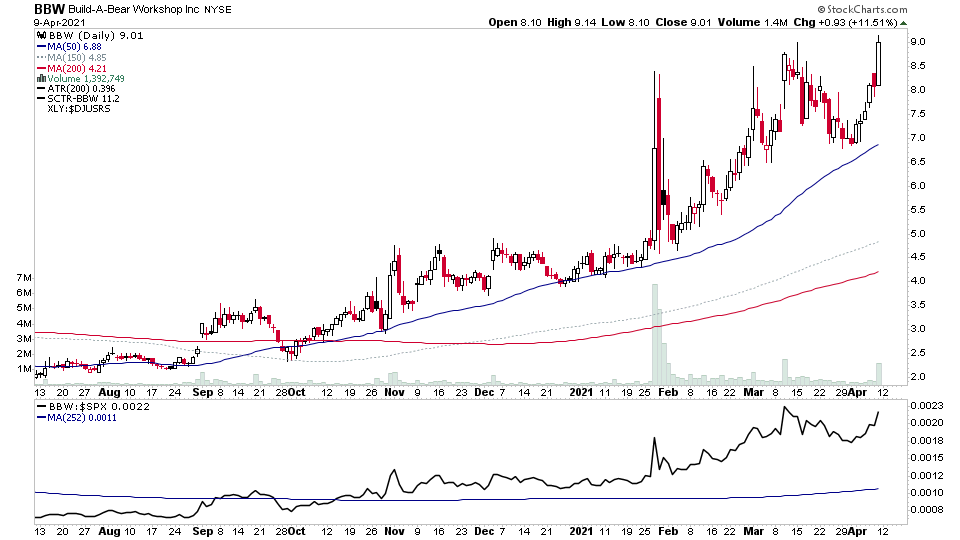Click the Feb label on main chart axis
This screenshot has height=540, width=960.
pyautogui.click(x=668, y=392)
